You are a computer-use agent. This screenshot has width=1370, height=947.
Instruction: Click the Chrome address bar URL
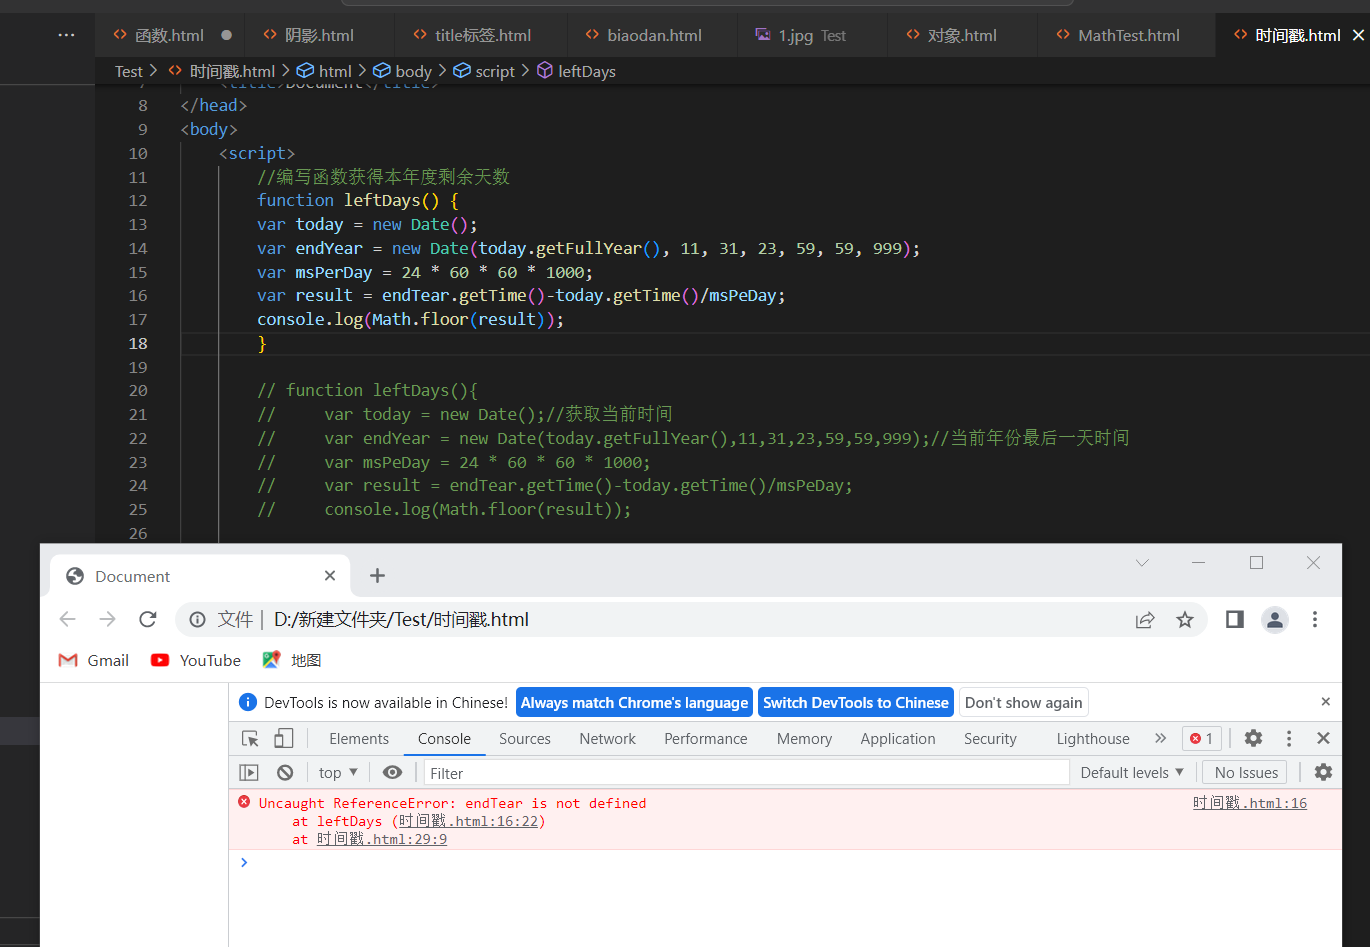coord(401,620)
